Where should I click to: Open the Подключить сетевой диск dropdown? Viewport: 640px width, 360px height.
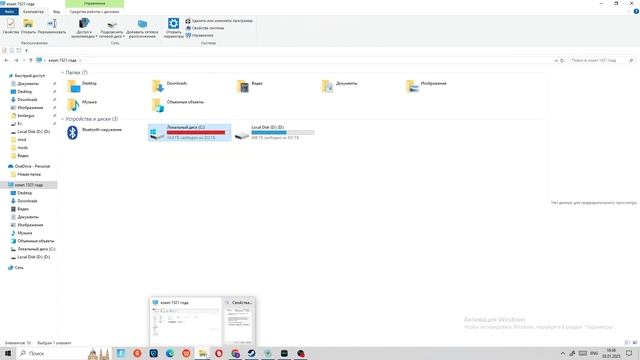112,28
